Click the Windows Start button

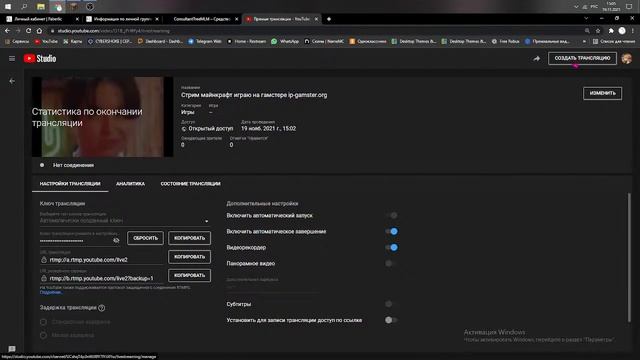[x=8, y=7]
